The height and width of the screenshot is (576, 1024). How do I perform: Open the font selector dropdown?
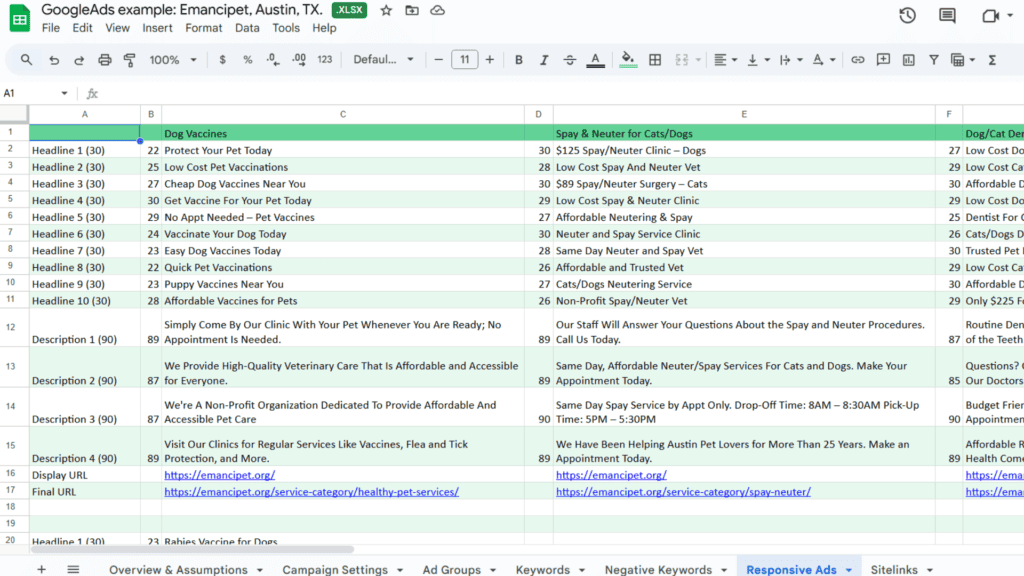[x=380, y=59]
